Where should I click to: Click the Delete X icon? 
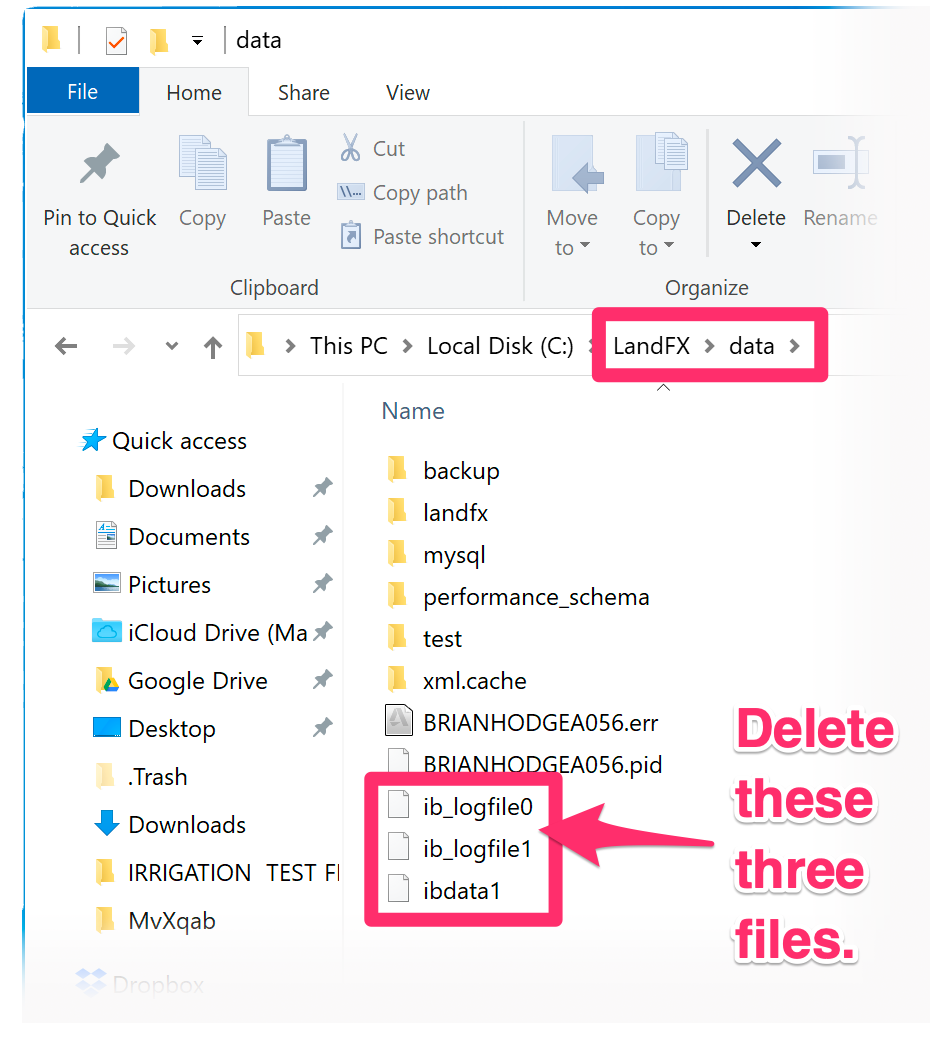coord(756,164)
